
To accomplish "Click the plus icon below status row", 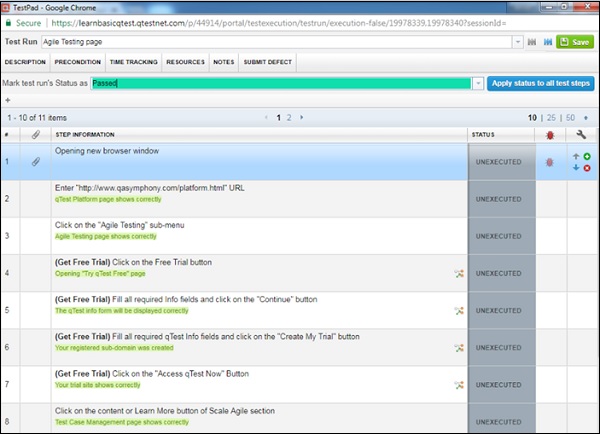I will (x=8, y=100).
